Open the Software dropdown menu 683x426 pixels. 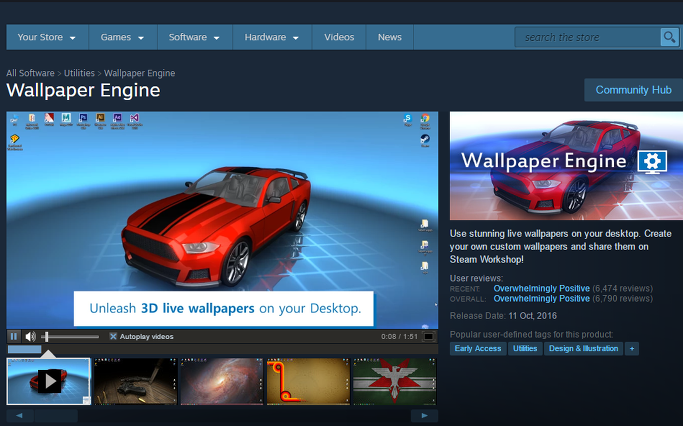click(194, 37)
